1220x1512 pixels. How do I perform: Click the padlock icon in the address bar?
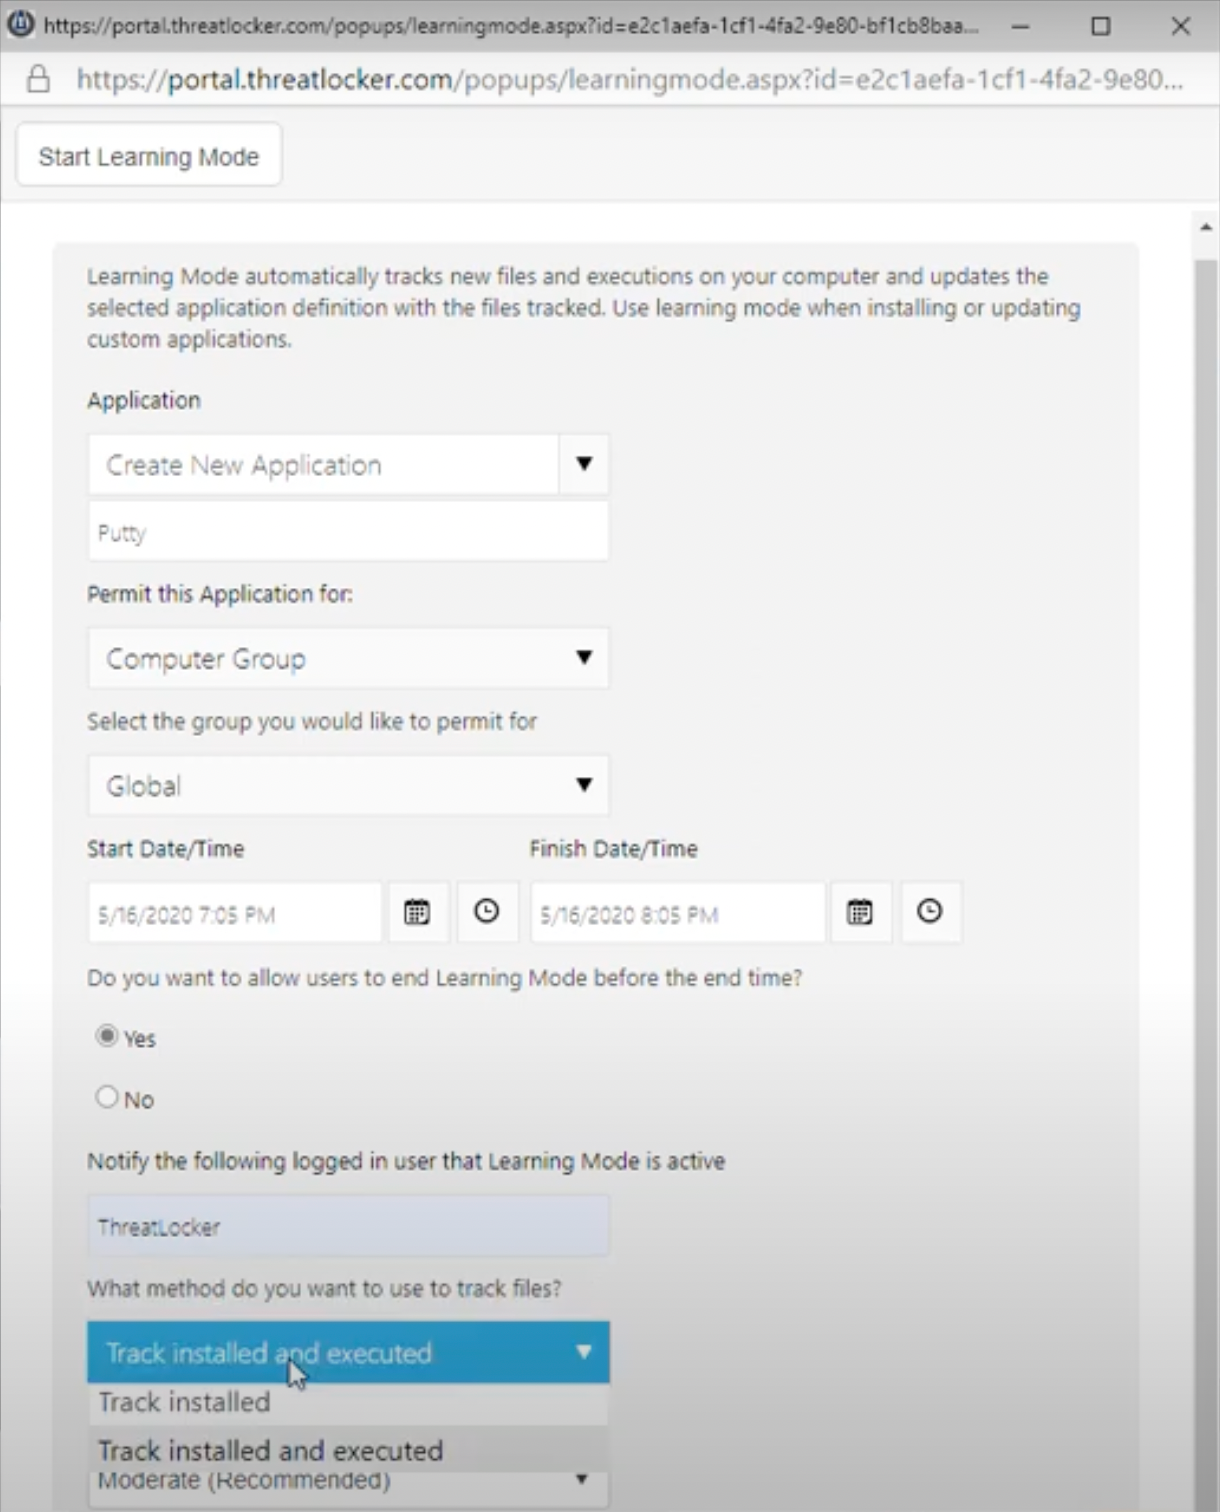click(38, 79)
